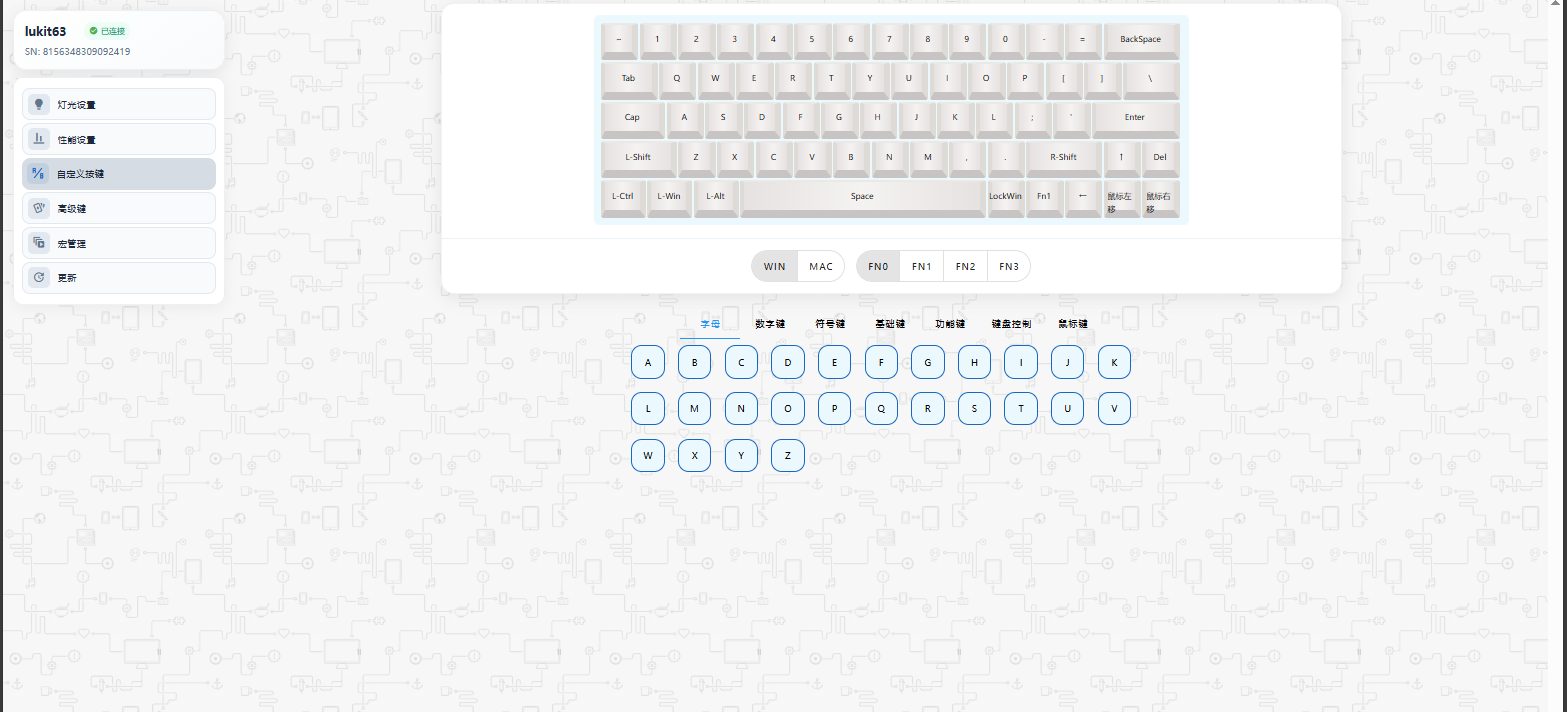Choose letter Y in the letter palette
Viewport: 1567px width, 712px height.
741,455
